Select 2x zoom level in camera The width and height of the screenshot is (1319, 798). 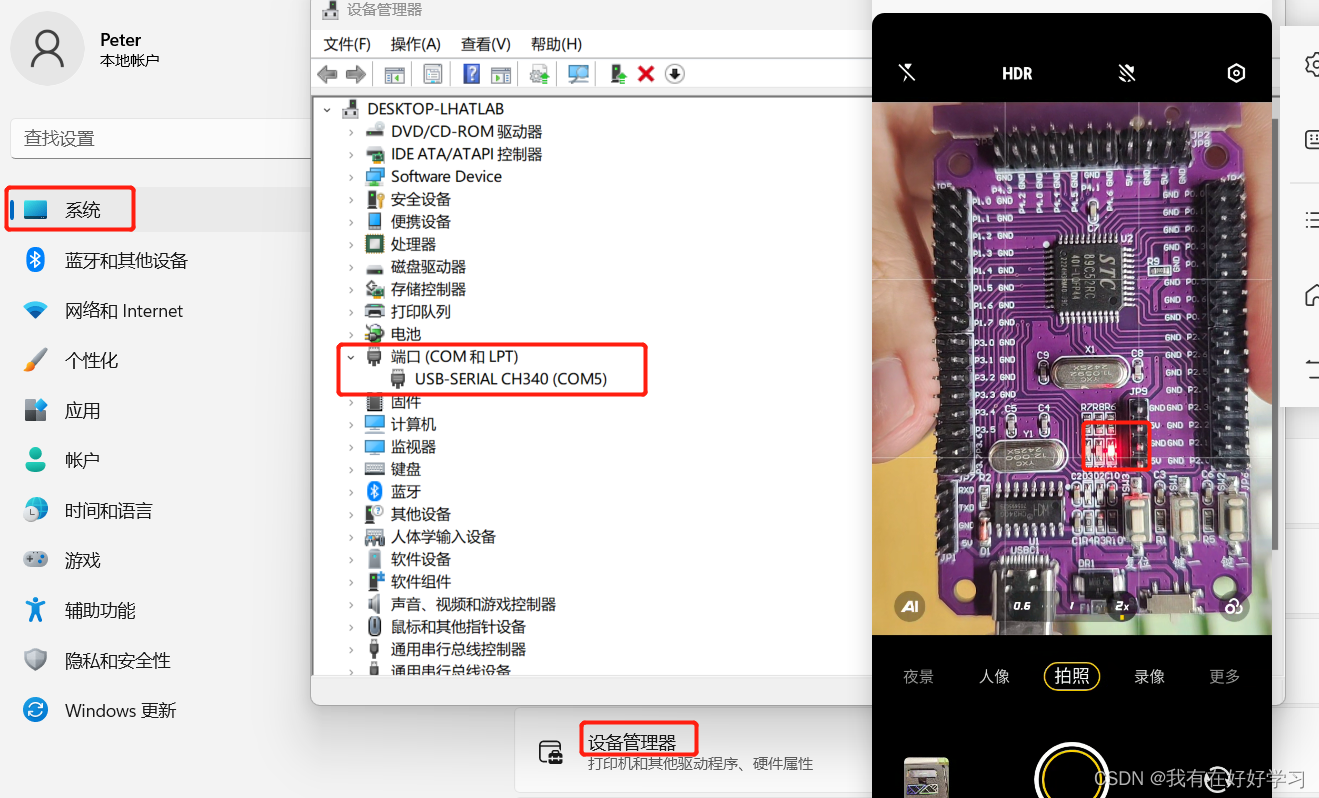(x=1122, y=606)
